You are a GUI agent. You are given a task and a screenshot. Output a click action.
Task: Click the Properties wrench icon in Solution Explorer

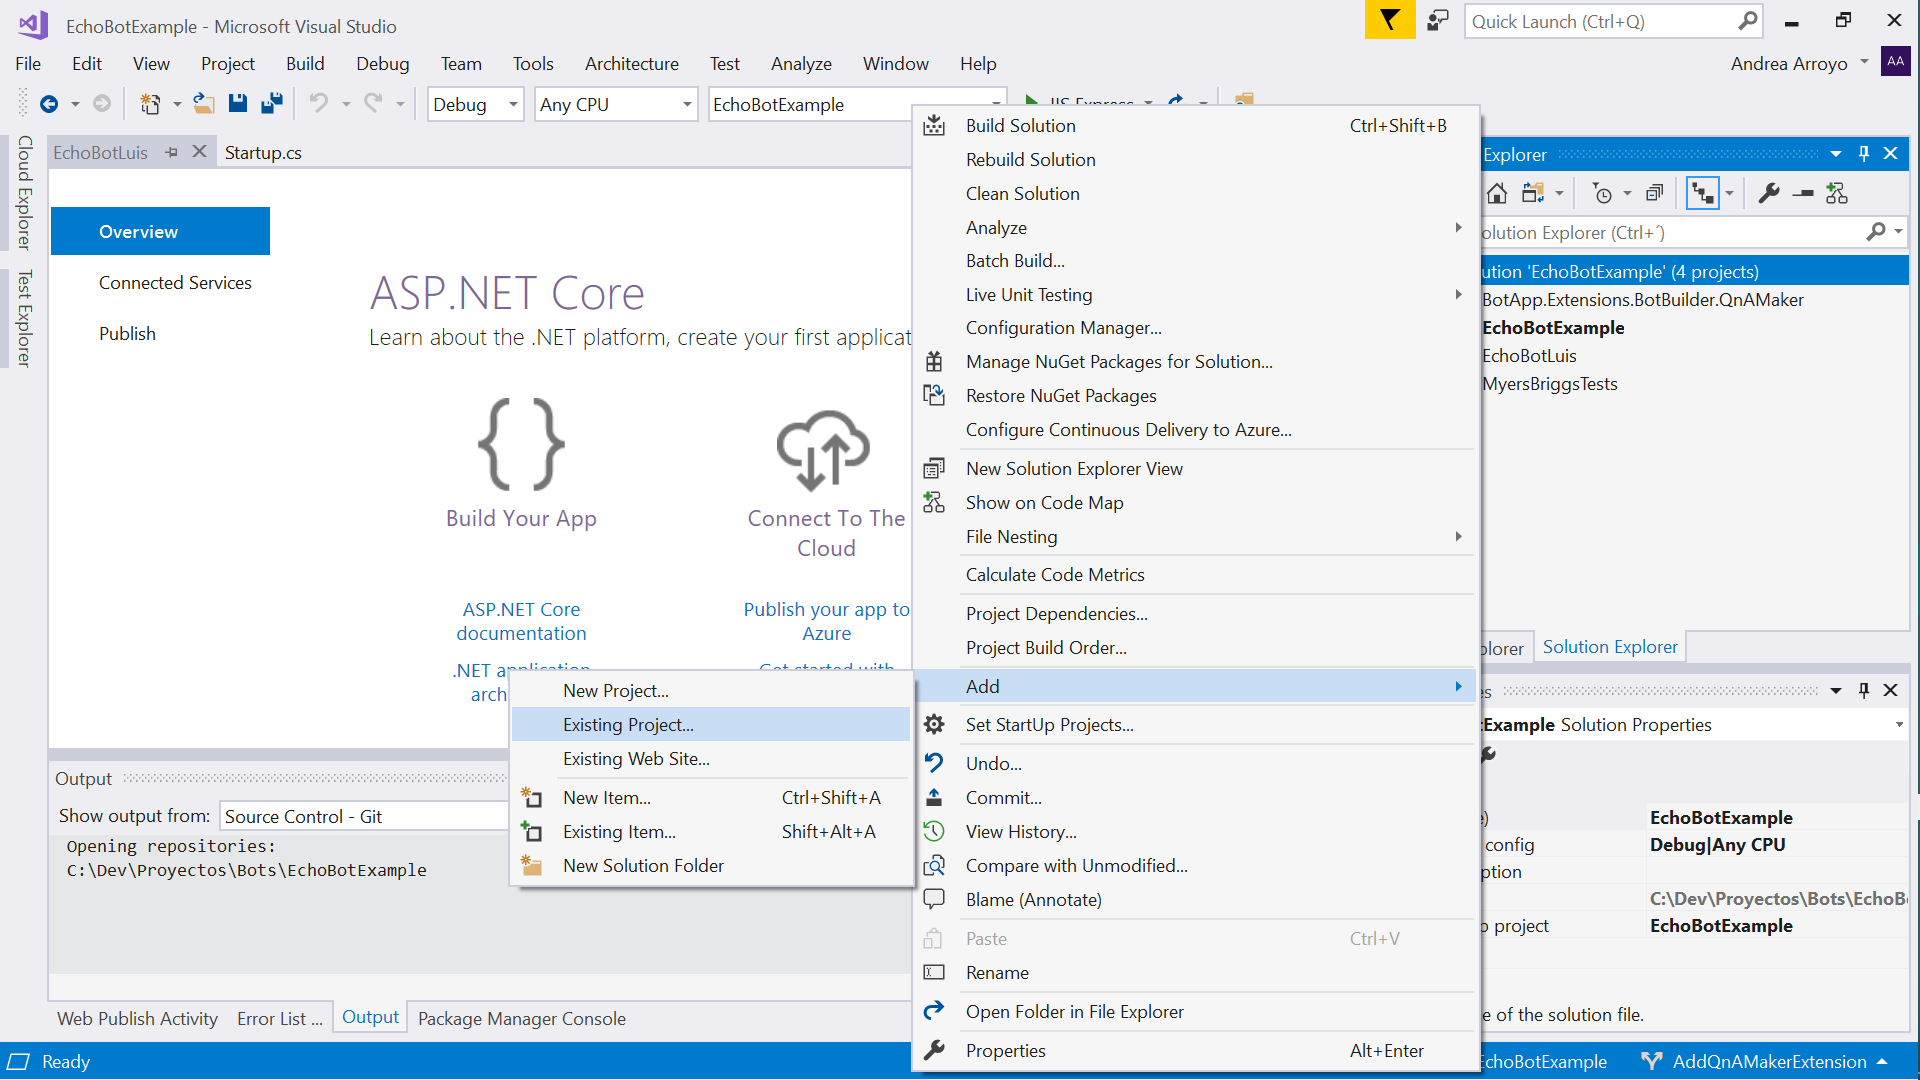1769,194
